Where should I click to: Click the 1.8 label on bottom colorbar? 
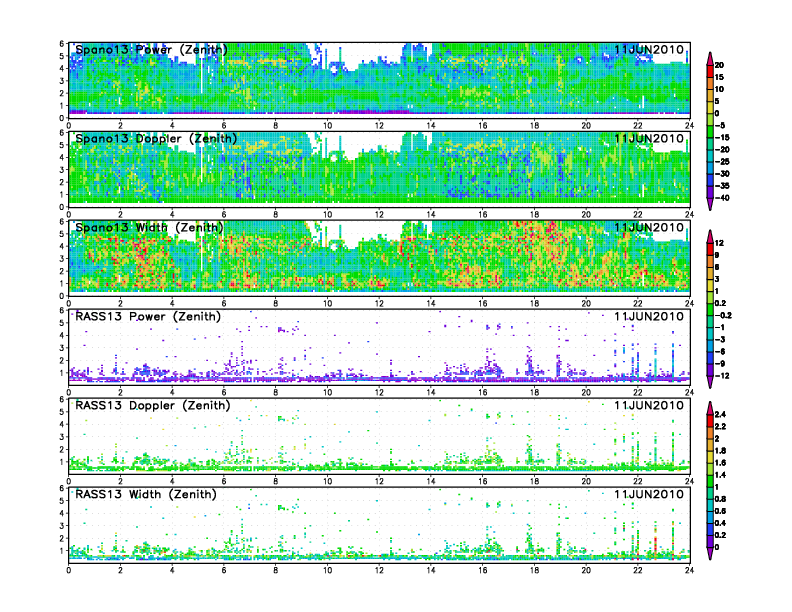point(720,450)
